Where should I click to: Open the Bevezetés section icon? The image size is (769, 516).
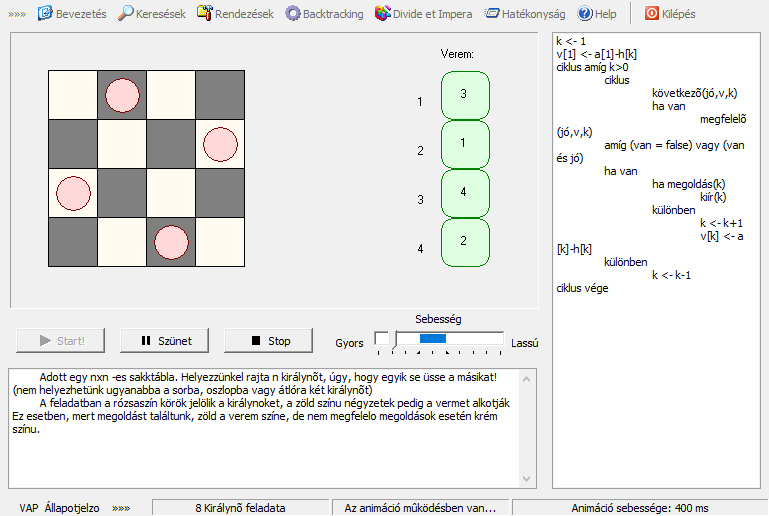point(45,13)
